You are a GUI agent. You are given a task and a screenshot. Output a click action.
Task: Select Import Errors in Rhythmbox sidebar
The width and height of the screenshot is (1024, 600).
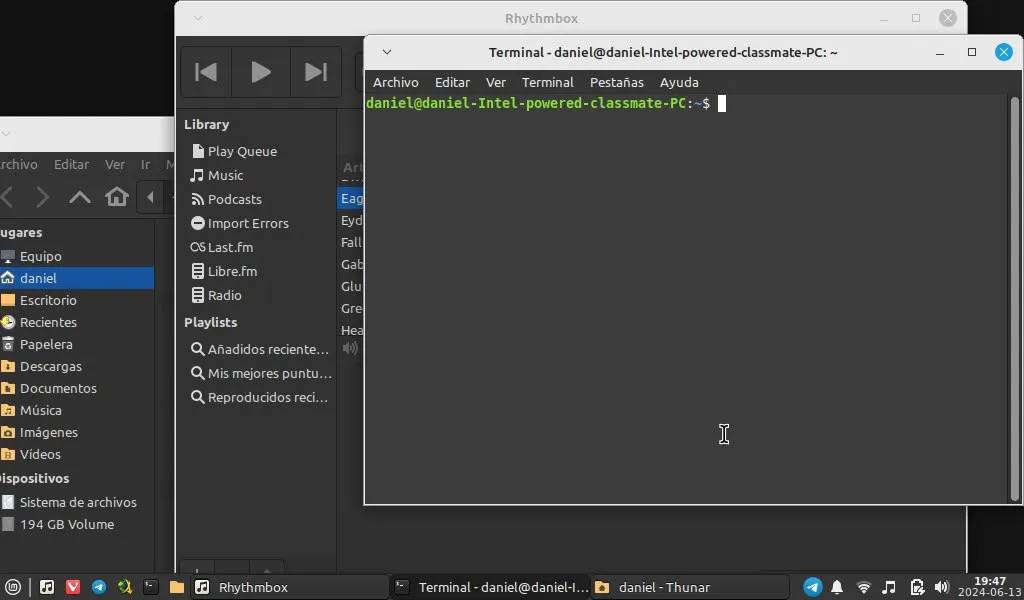[248, 223]
